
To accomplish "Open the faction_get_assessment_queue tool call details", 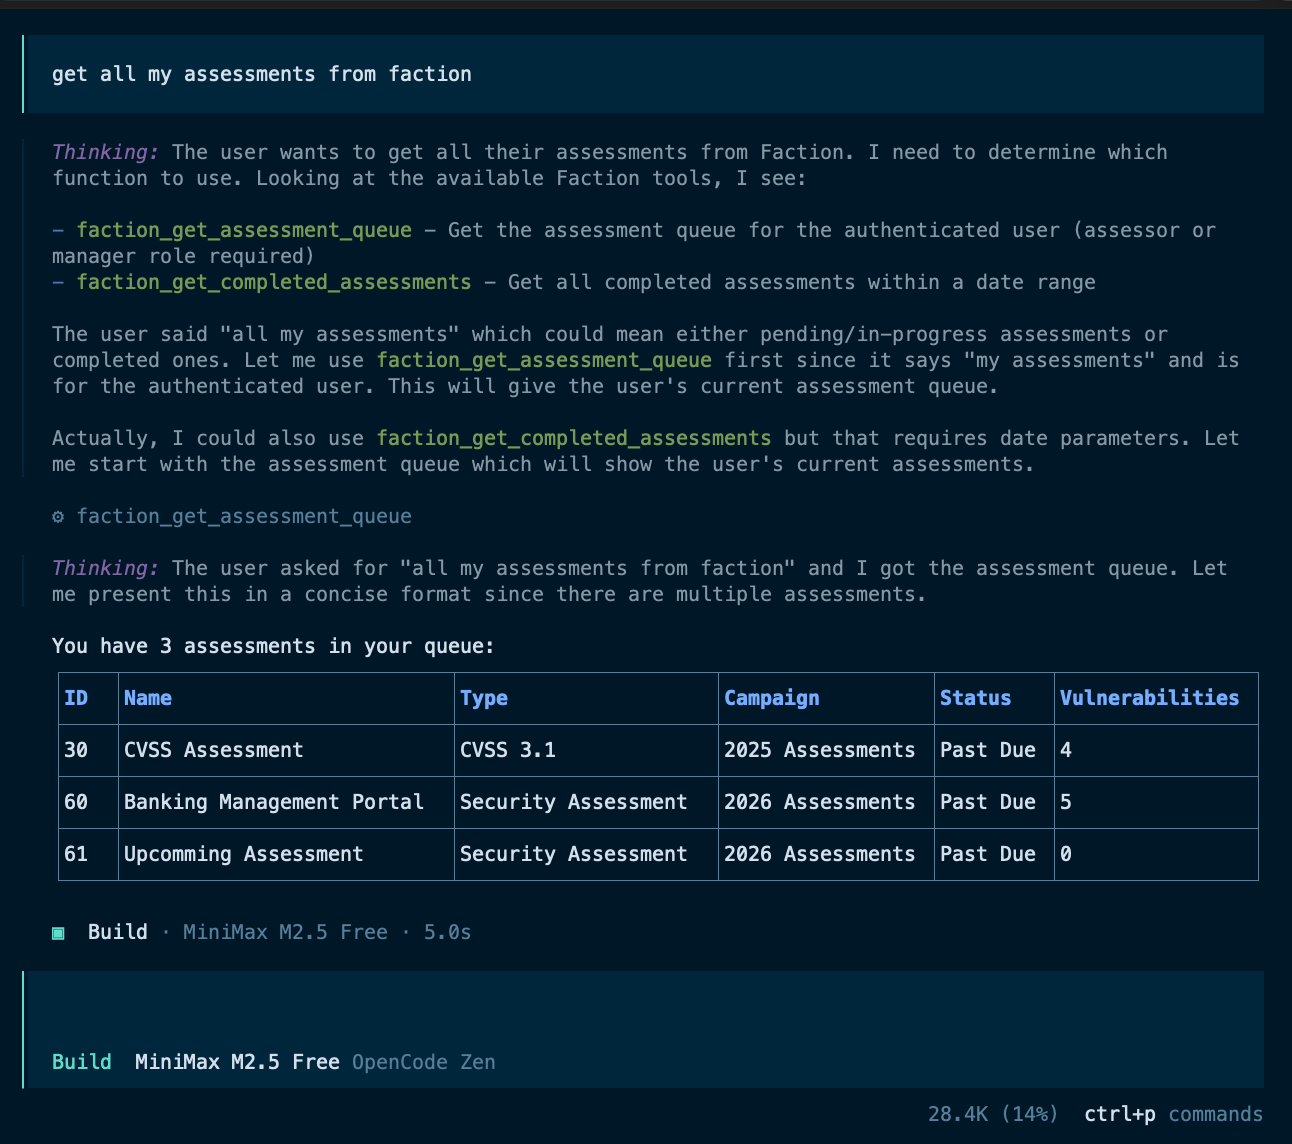I will pos(244,517).
